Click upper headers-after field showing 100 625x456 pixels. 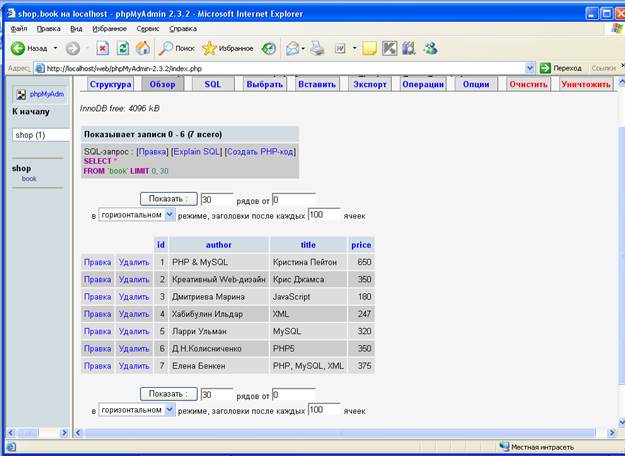pos(324,215)
